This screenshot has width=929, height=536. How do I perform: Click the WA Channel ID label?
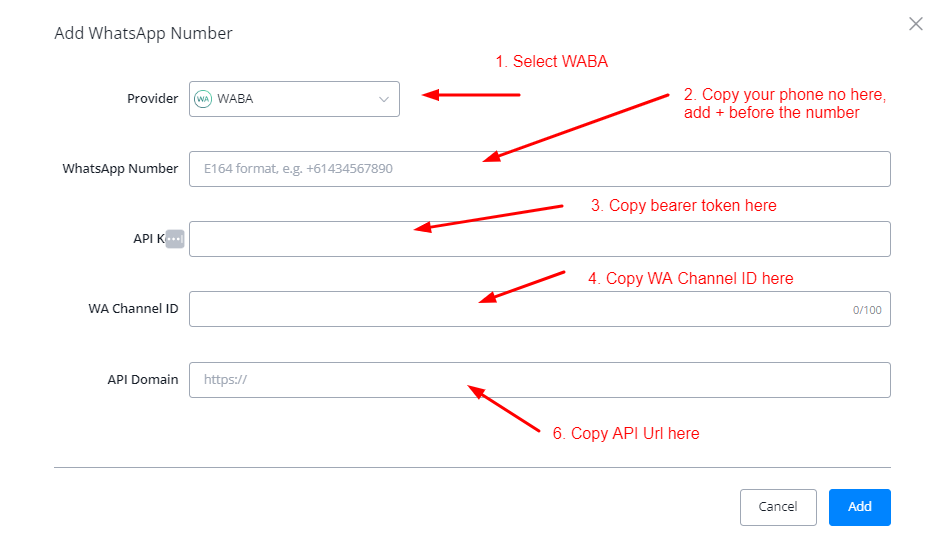(x=133, y=309)
